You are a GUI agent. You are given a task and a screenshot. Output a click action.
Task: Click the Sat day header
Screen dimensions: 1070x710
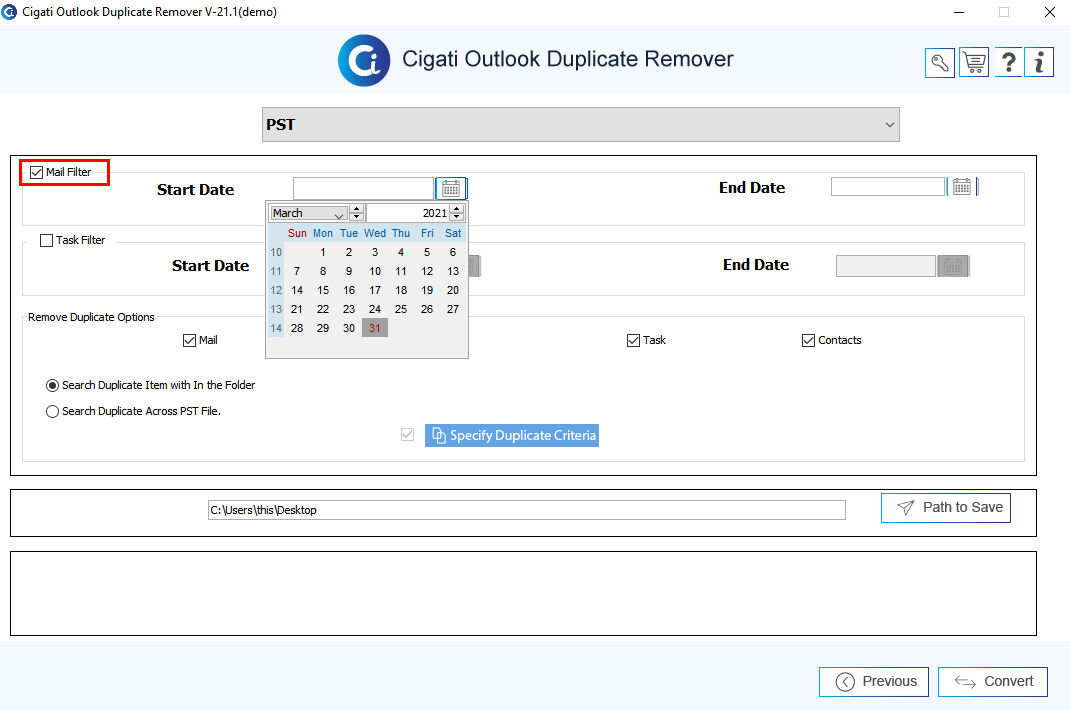tap(452, 233)
